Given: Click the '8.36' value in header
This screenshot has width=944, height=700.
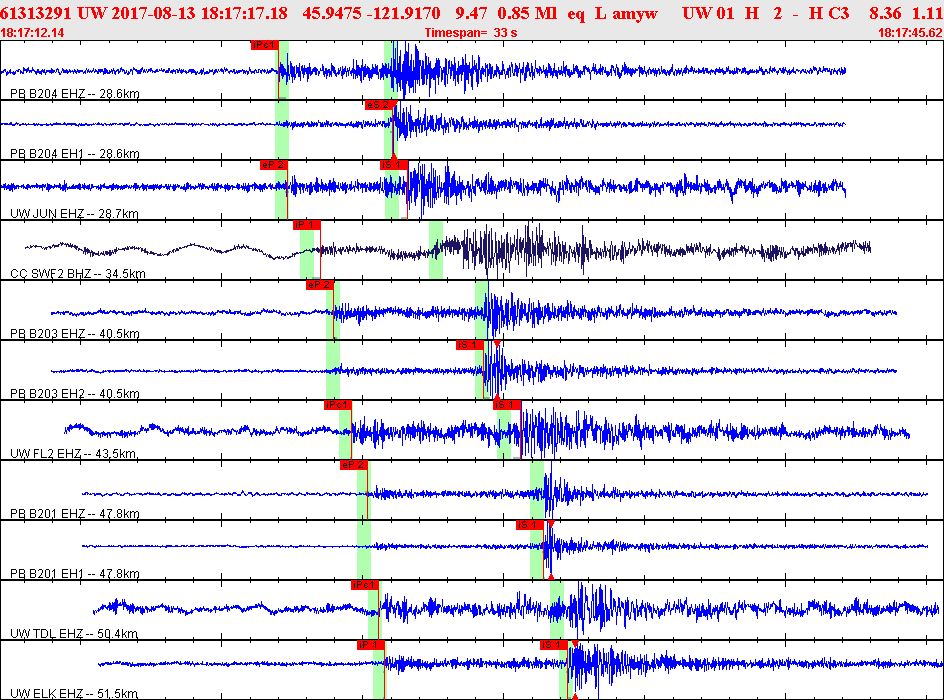Looking at the screenshot, I should pyautogui.click(x=885, y=13).
